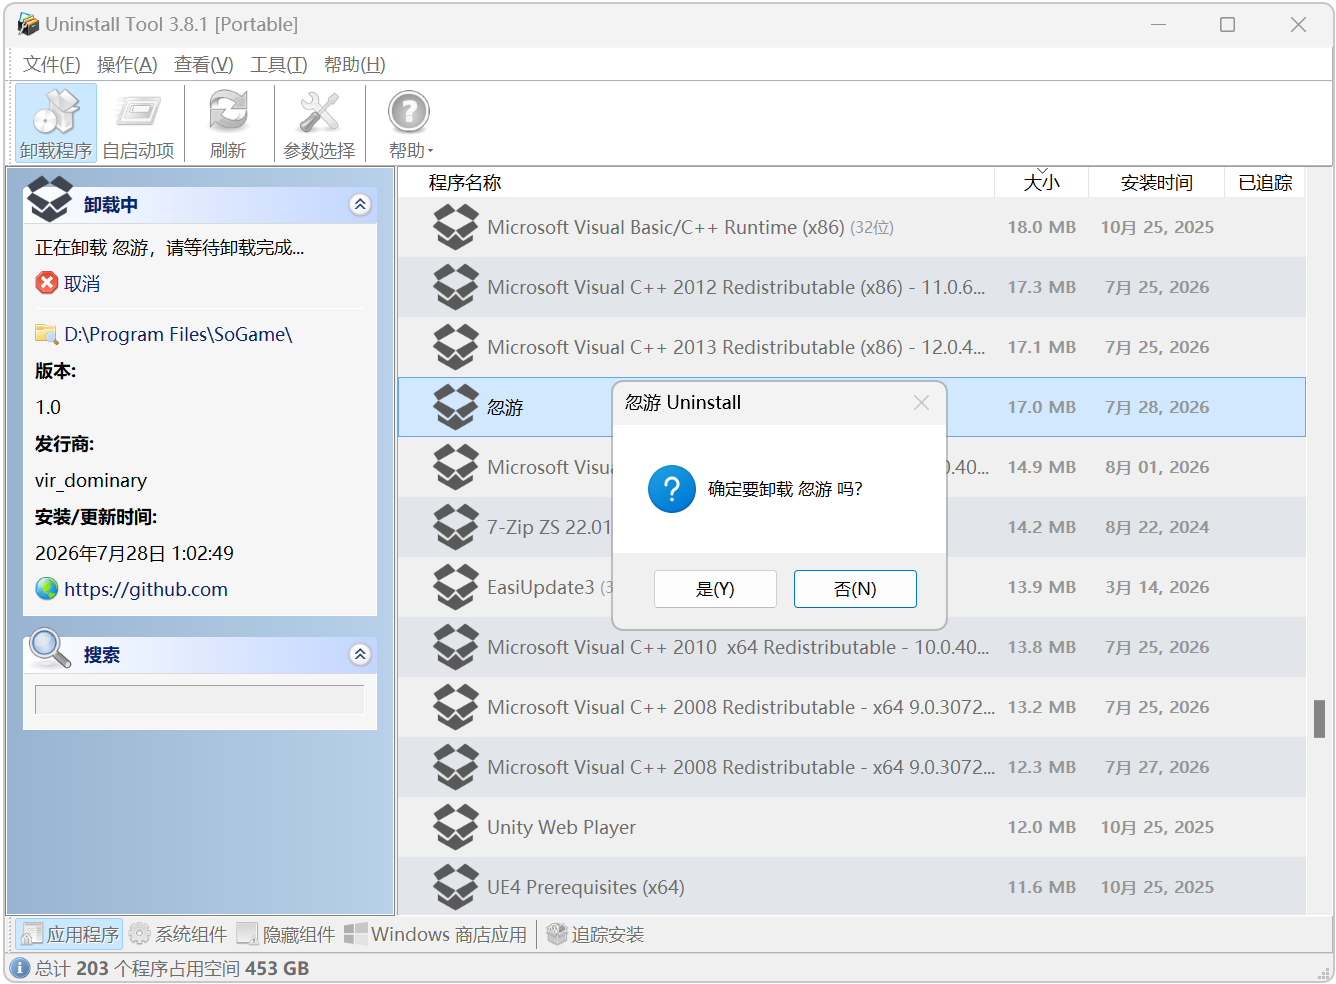This screenshot has height=984, width=1336.
Task: Click icon of the 14.9 MB Microsoft Visual row
Action: 456,467
